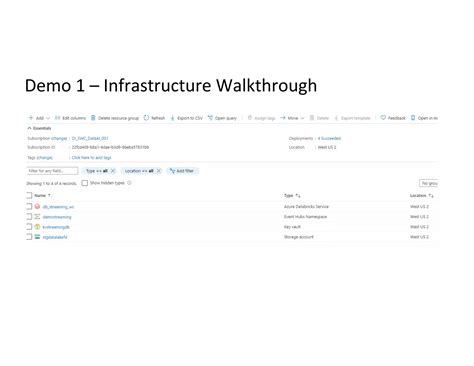474x366 pixels.
Task: Open the No grouping dropdown
Action: pos(429,183)
